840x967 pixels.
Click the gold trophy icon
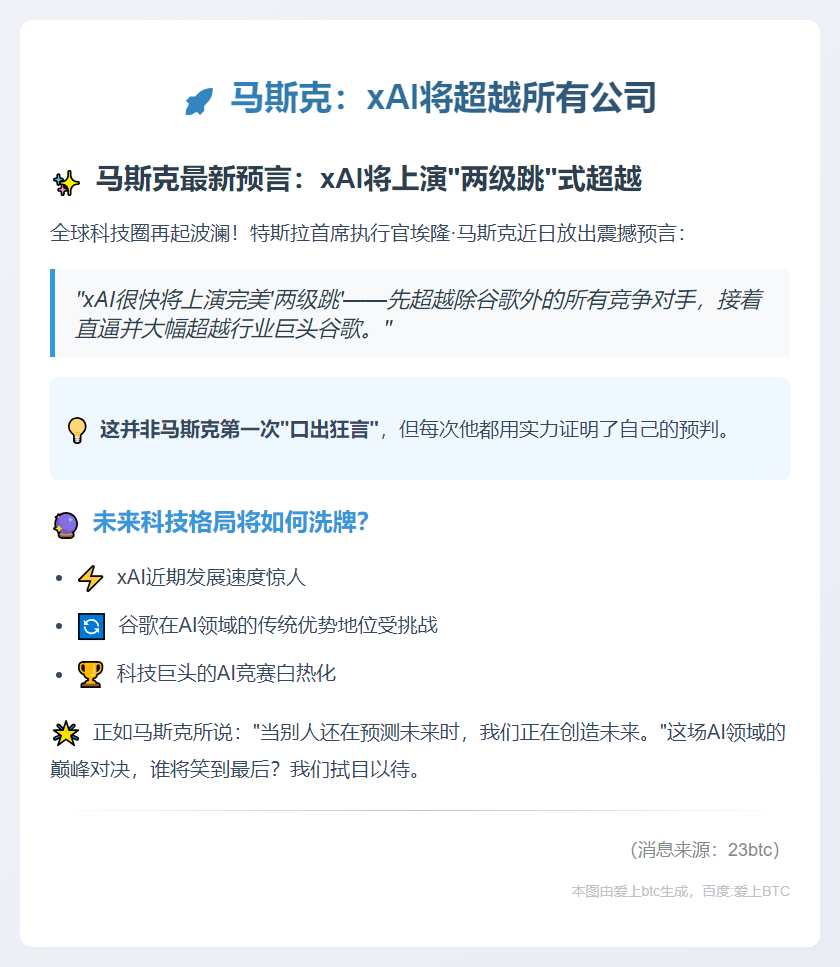tap(91, 674)
